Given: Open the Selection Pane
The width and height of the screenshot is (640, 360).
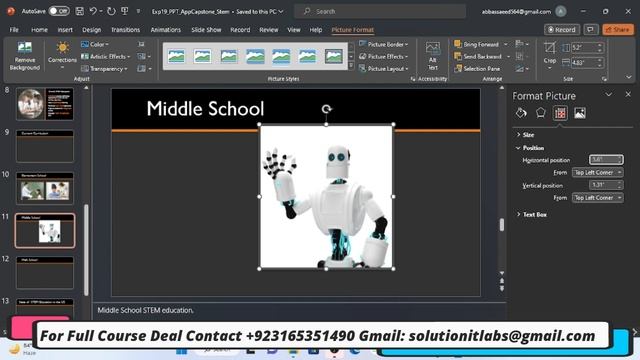Looking at the screenshot, I should tap(477, 69).
